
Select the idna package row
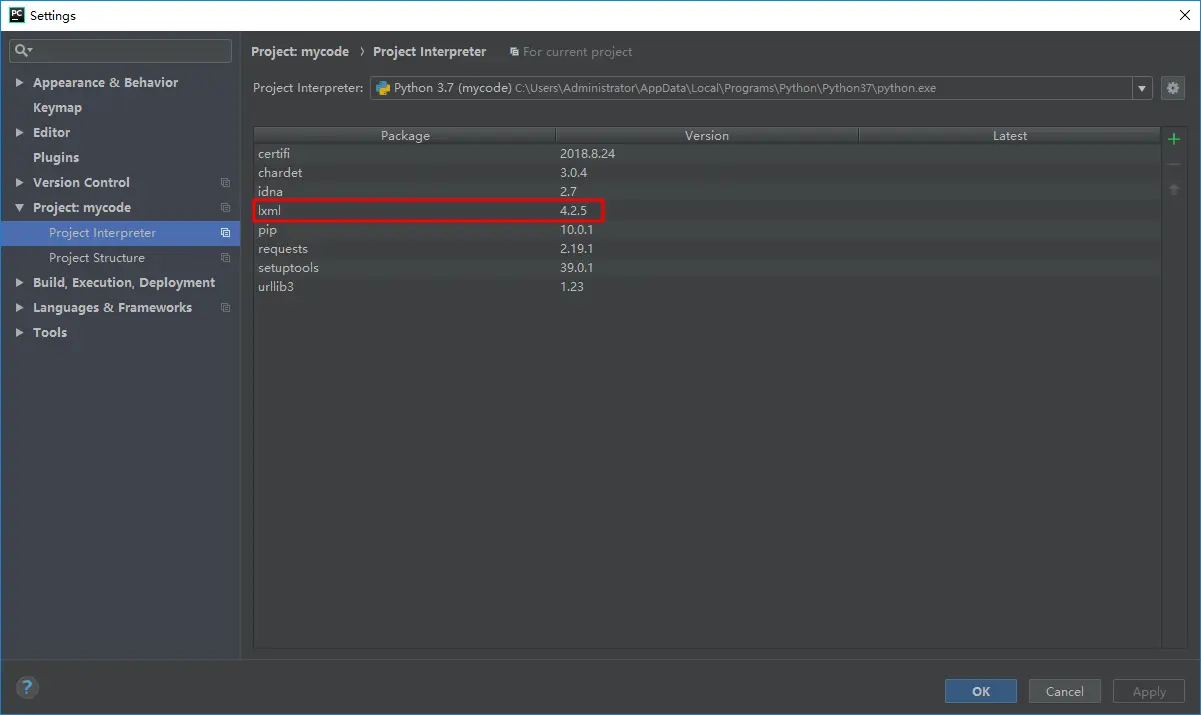point(707,192)
